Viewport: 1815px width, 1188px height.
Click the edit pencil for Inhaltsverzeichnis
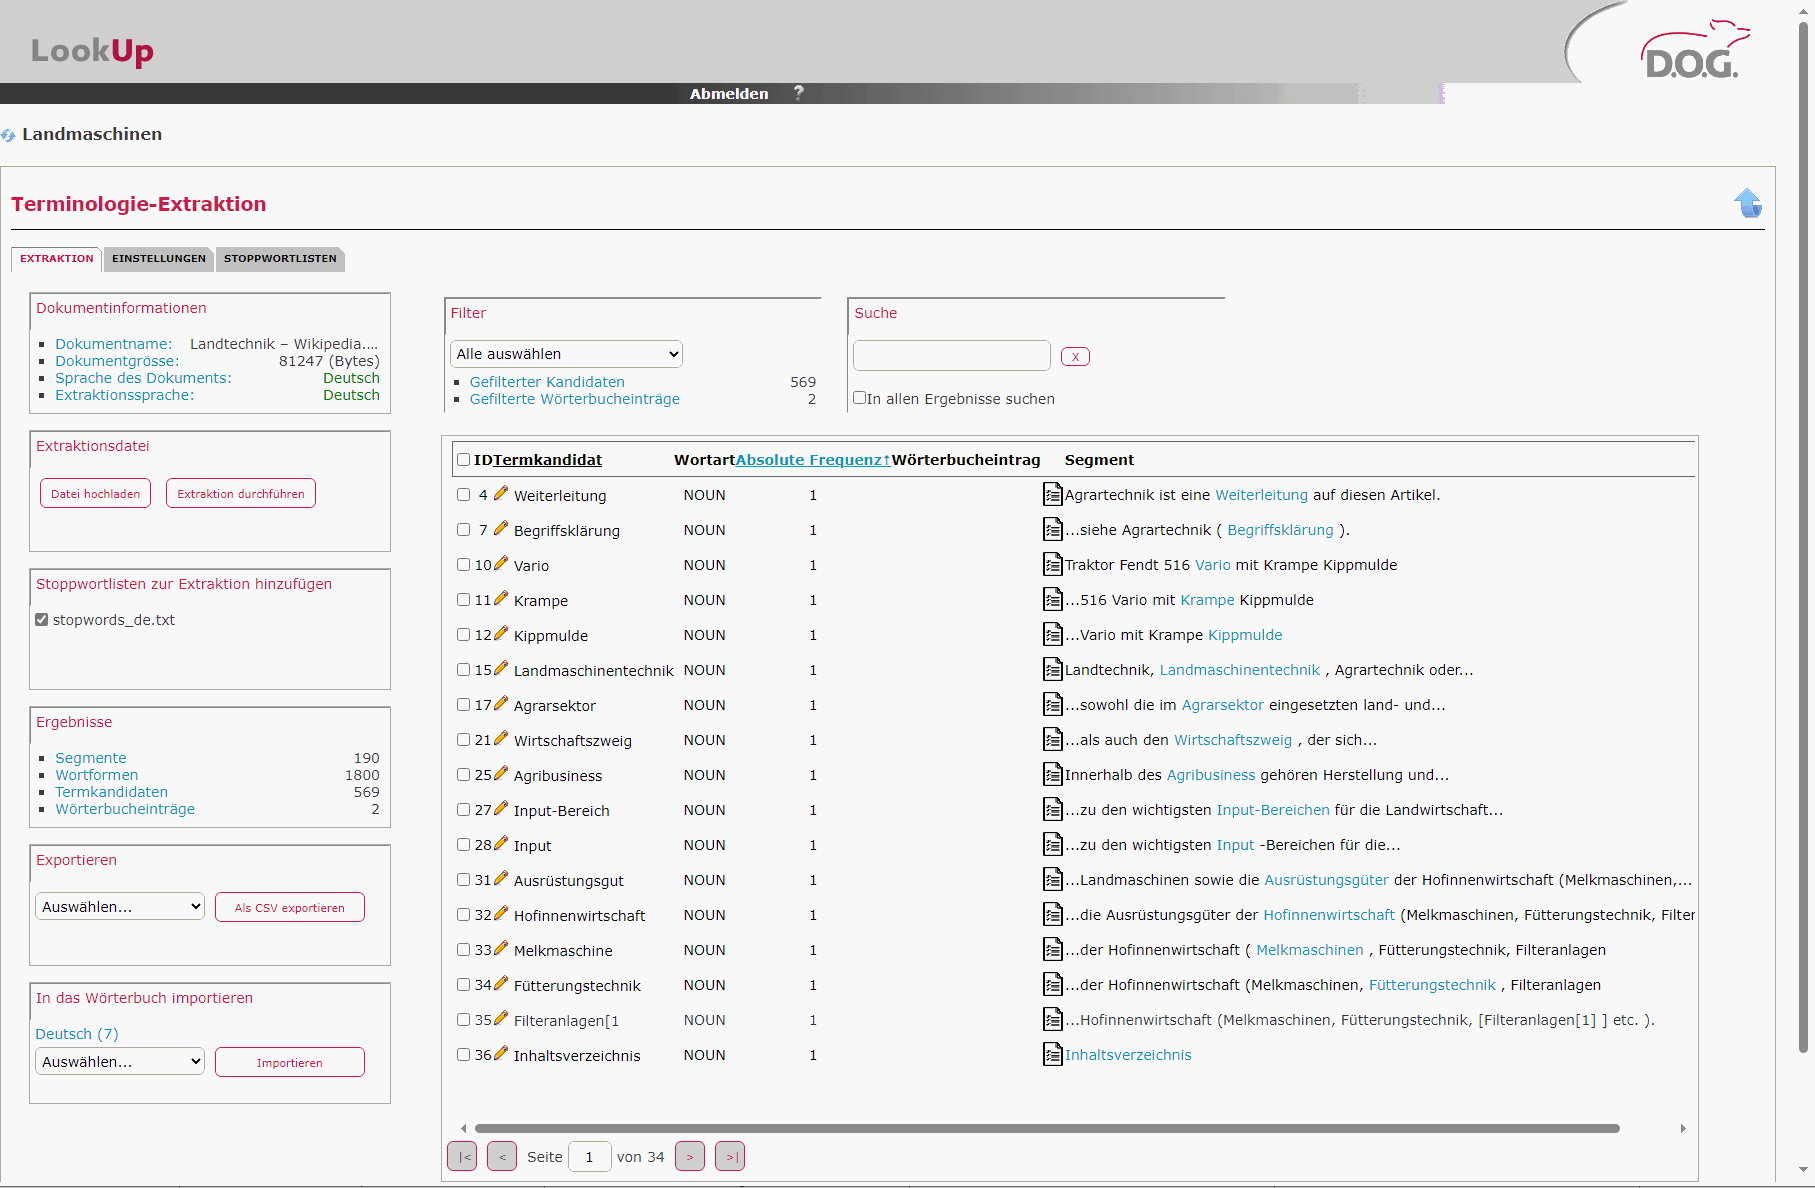[501, 1054]
